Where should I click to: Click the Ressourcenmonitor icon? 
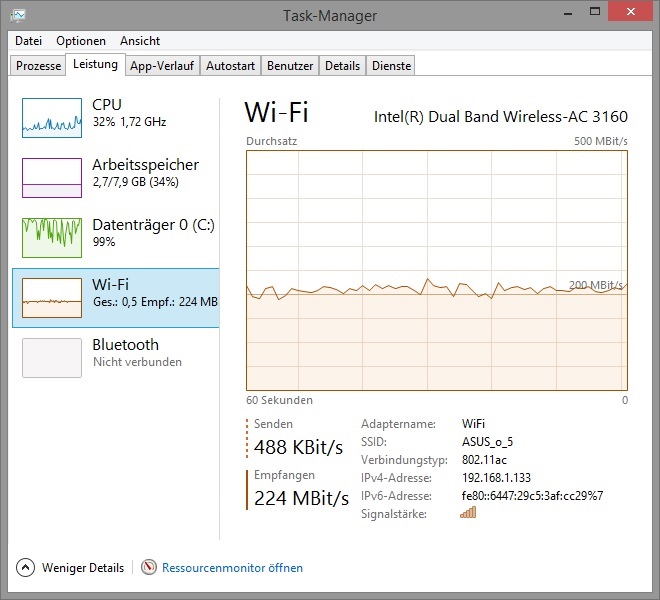(149, 568)
